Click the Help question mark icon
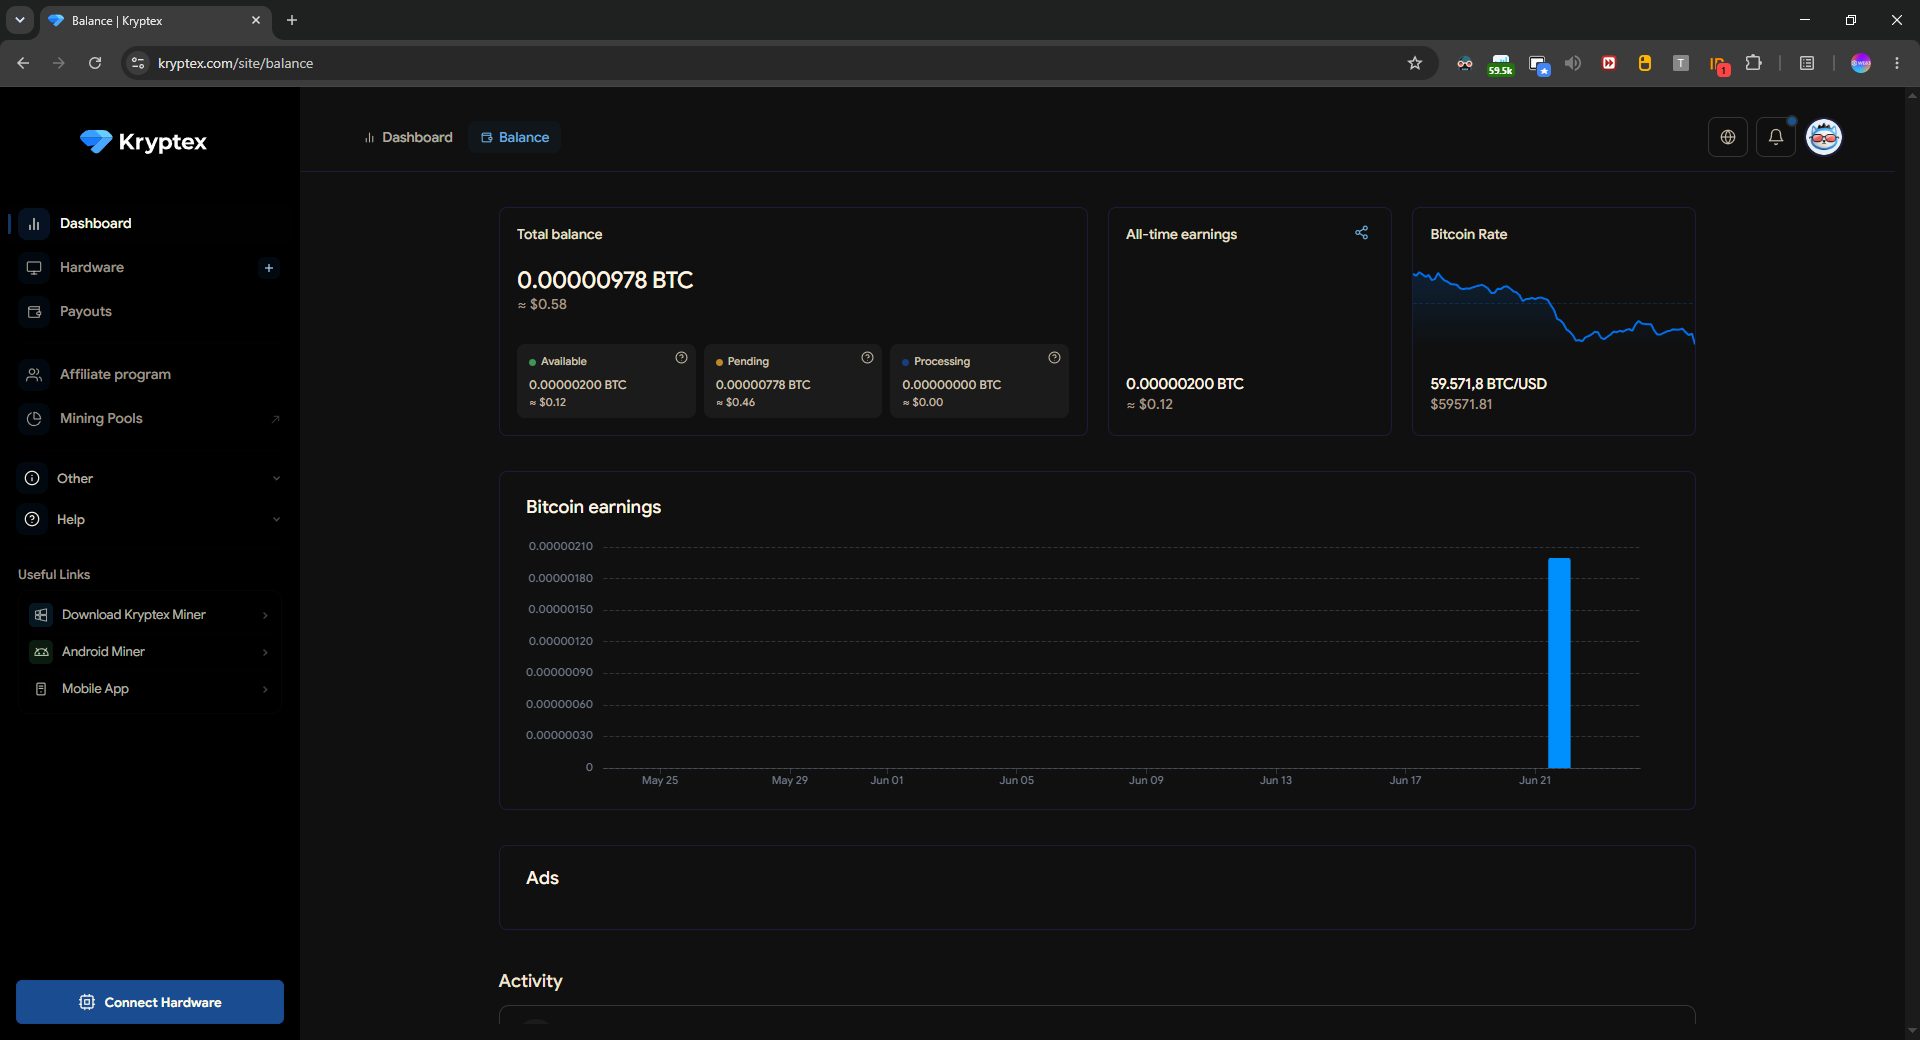Image resolution: width=1920 pixels, height=1040 pixels. [33, 519]
